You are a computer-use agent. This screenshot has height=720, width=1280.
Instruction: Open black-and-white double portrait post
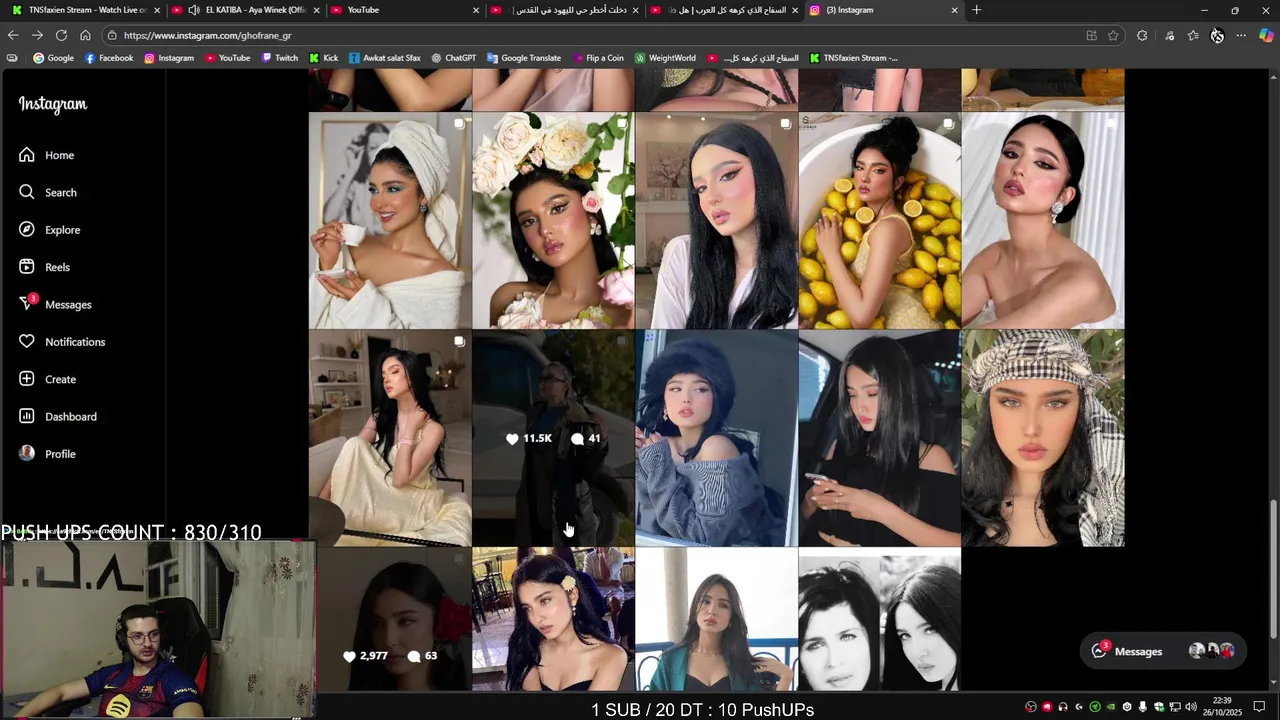point(879,620)
